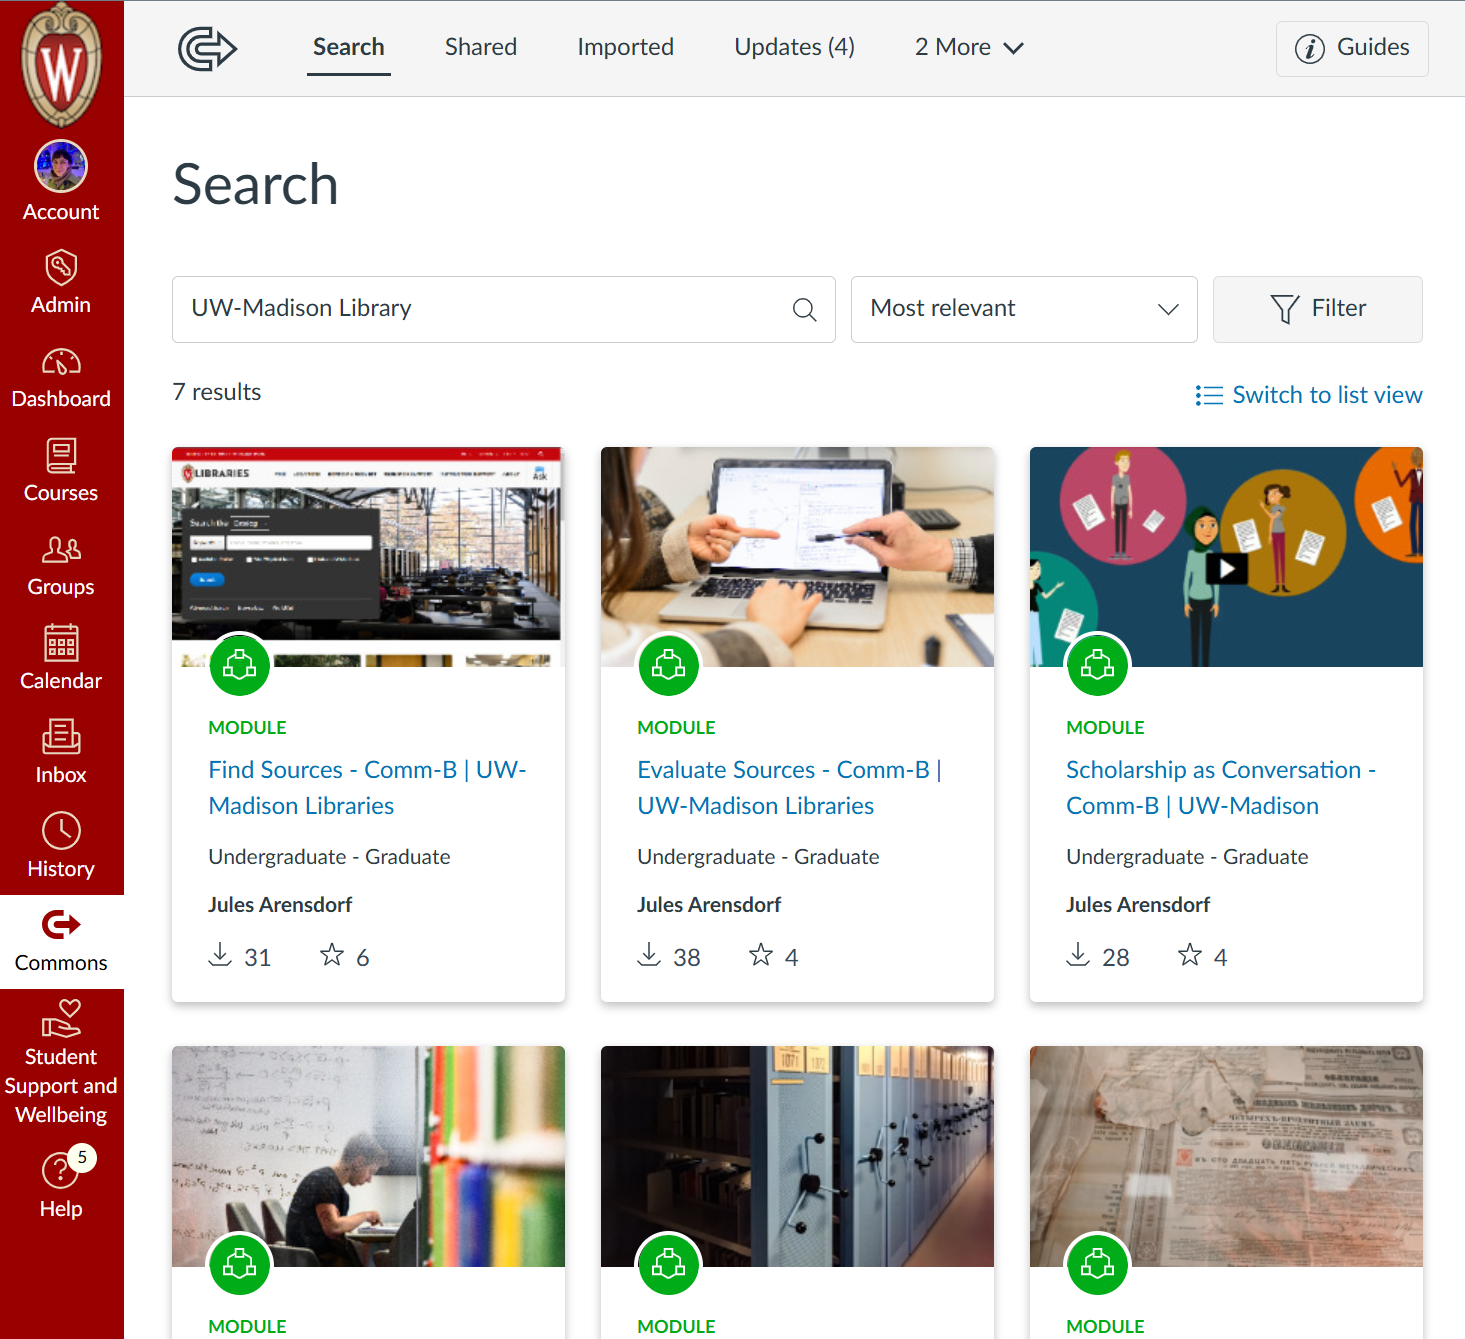Select Commons in the sidebar
The image size is (1465, 1339).
(x=61, y=942)
